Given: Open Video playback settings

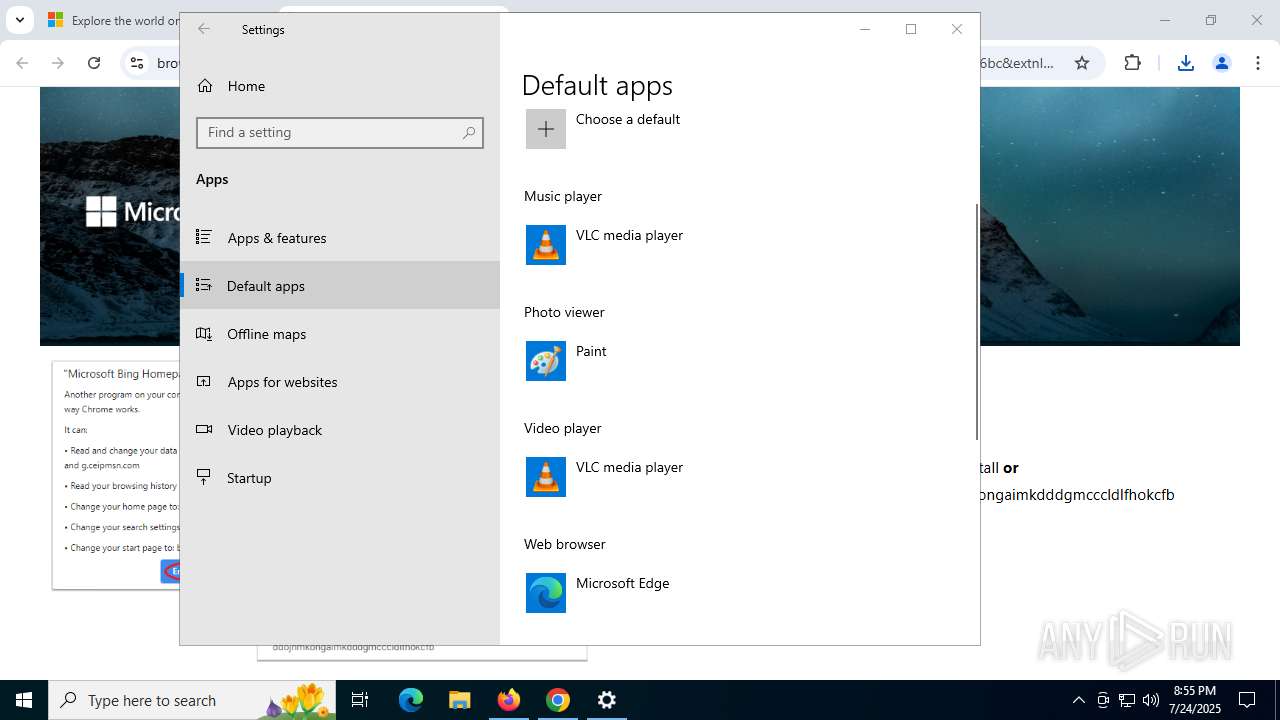Looking at the screenshot, I should (x=340, y=430).
